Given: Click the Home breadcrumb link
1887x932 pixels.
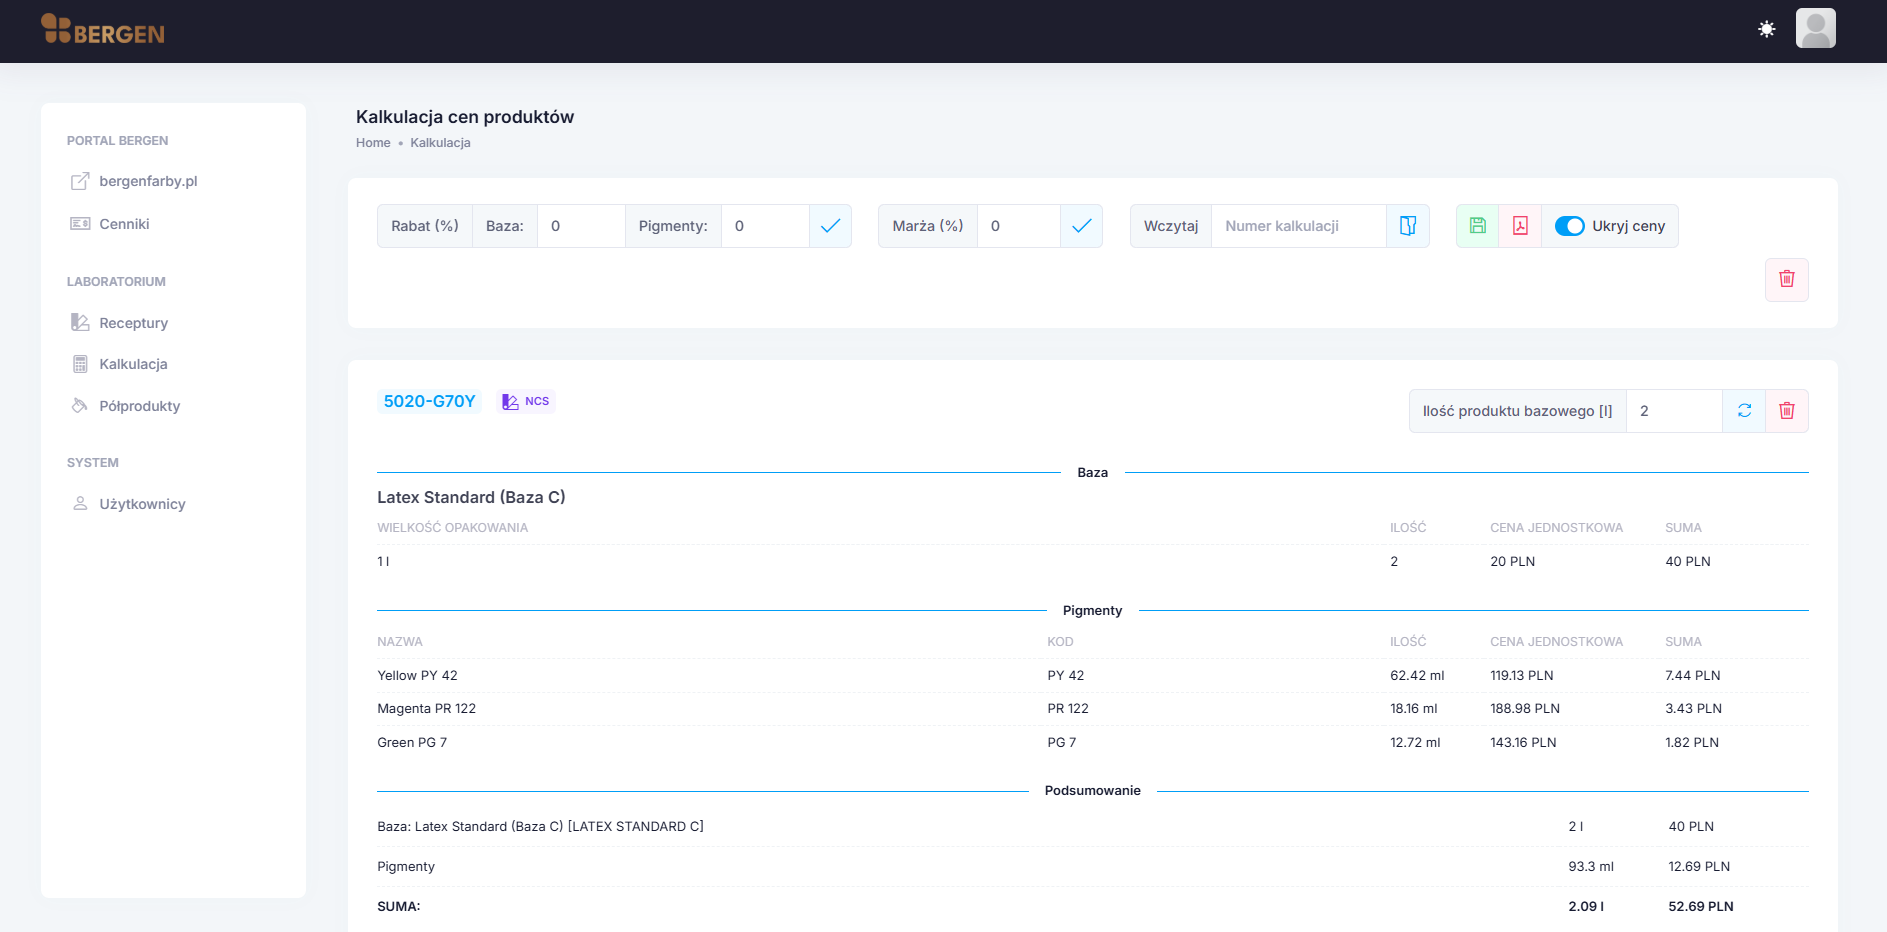Looking at the screenshot, I should point(373,143).
